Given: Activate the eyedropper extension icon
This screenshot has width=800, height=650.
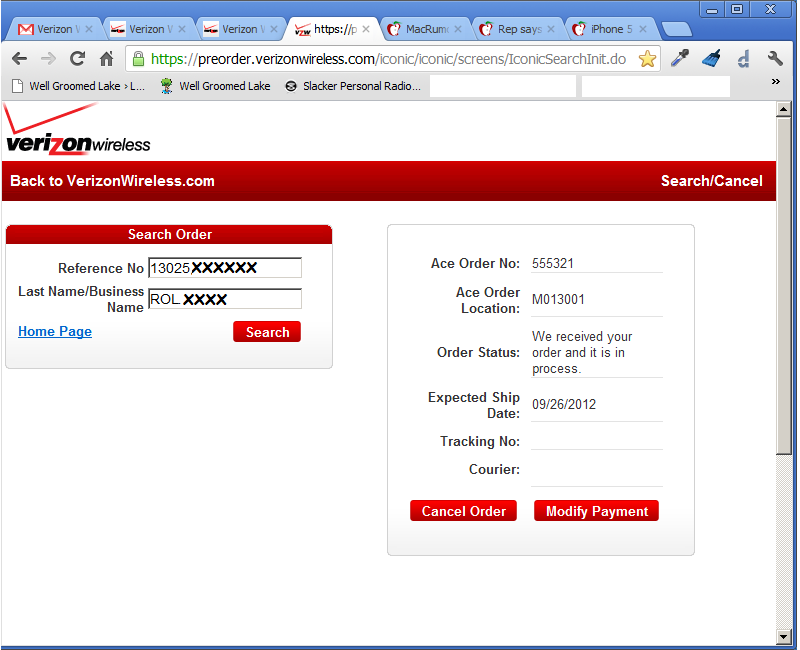Looking at the screenshot, I should (680, 59).
